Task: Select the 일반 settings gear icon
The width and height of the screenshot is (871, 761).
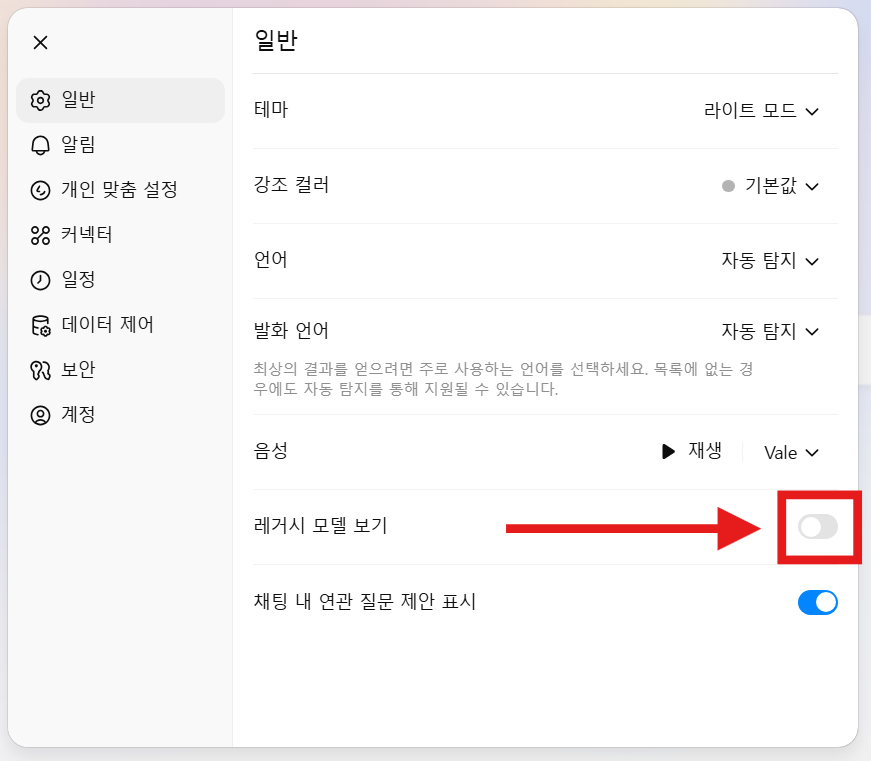Action: coord(41,100)
